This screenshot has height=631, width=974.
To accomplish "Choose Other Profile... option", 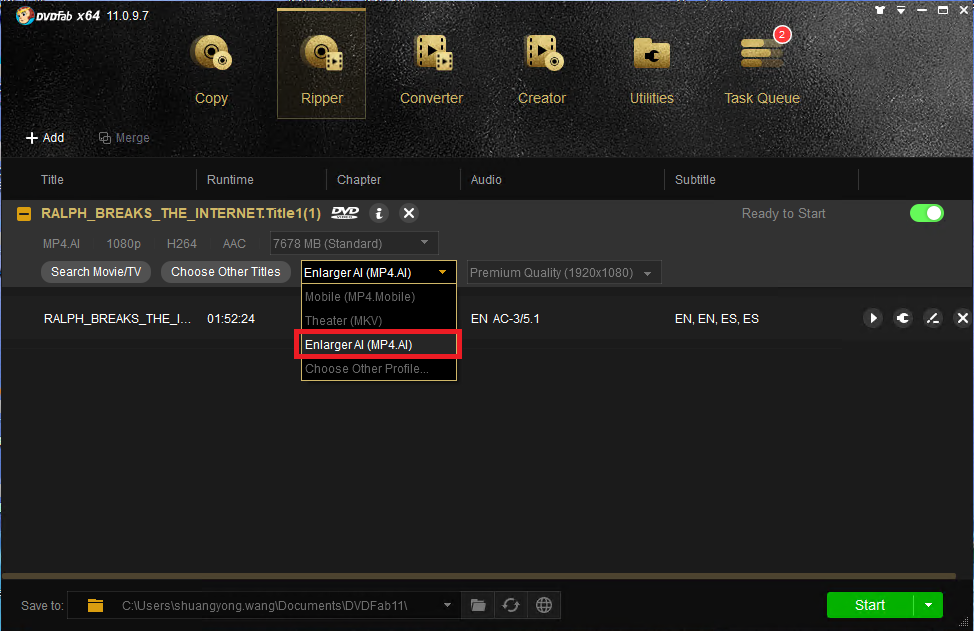I will (x=379, y=369).
